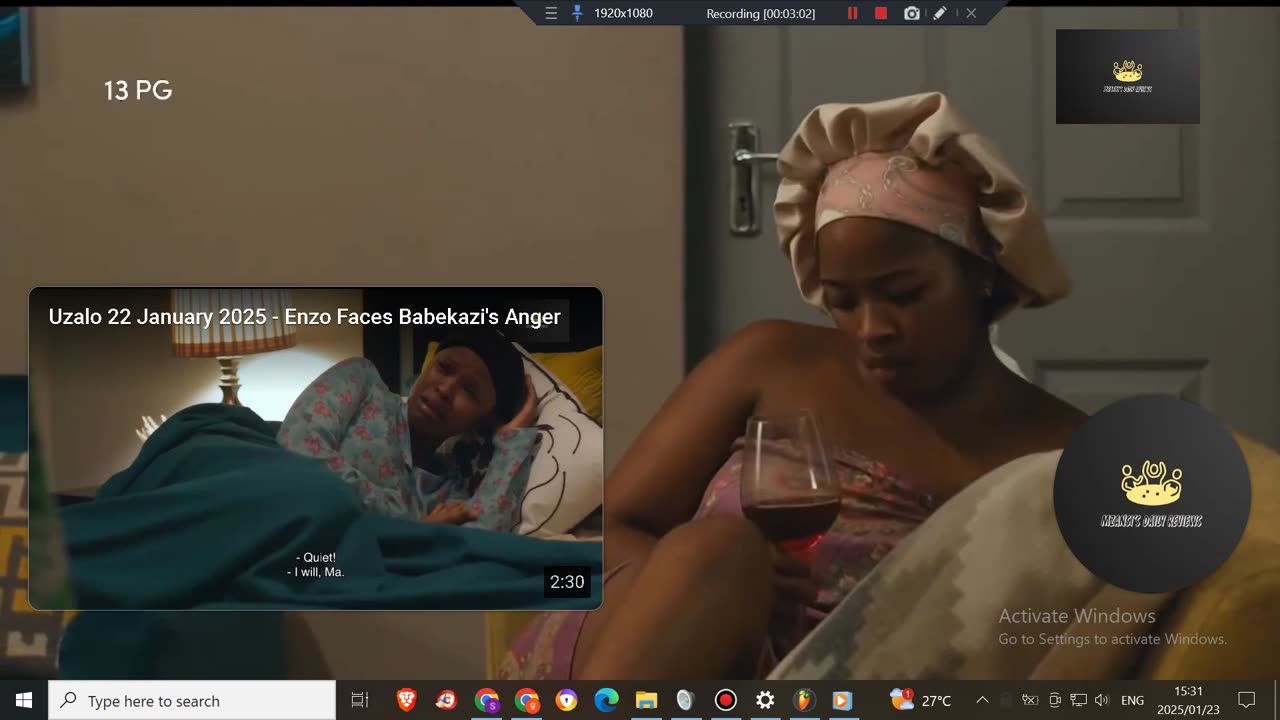
Task: Open the weather widget showing 27°C
Action: point(920,700)
